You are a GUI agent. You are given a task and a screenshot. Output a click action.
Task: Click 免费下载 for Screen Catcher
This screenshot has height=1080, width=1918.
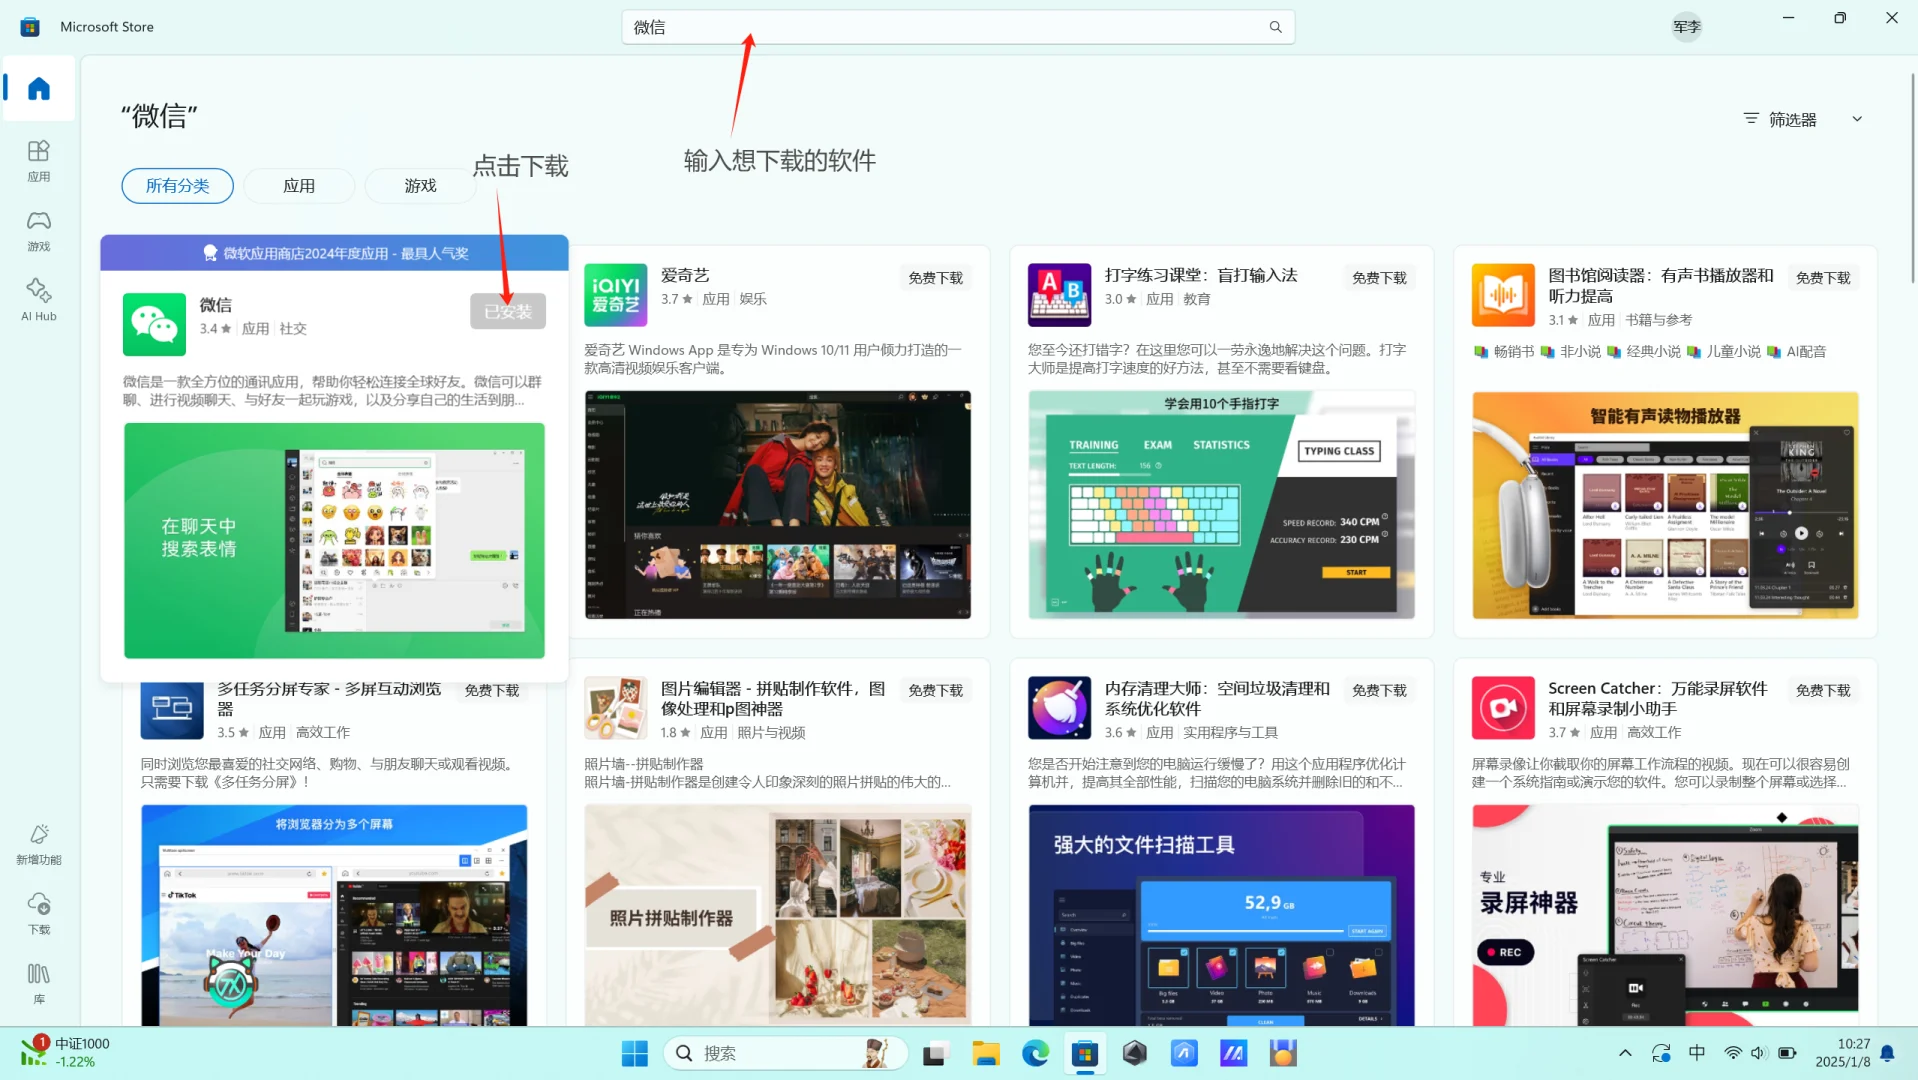tap(1822, 690)
